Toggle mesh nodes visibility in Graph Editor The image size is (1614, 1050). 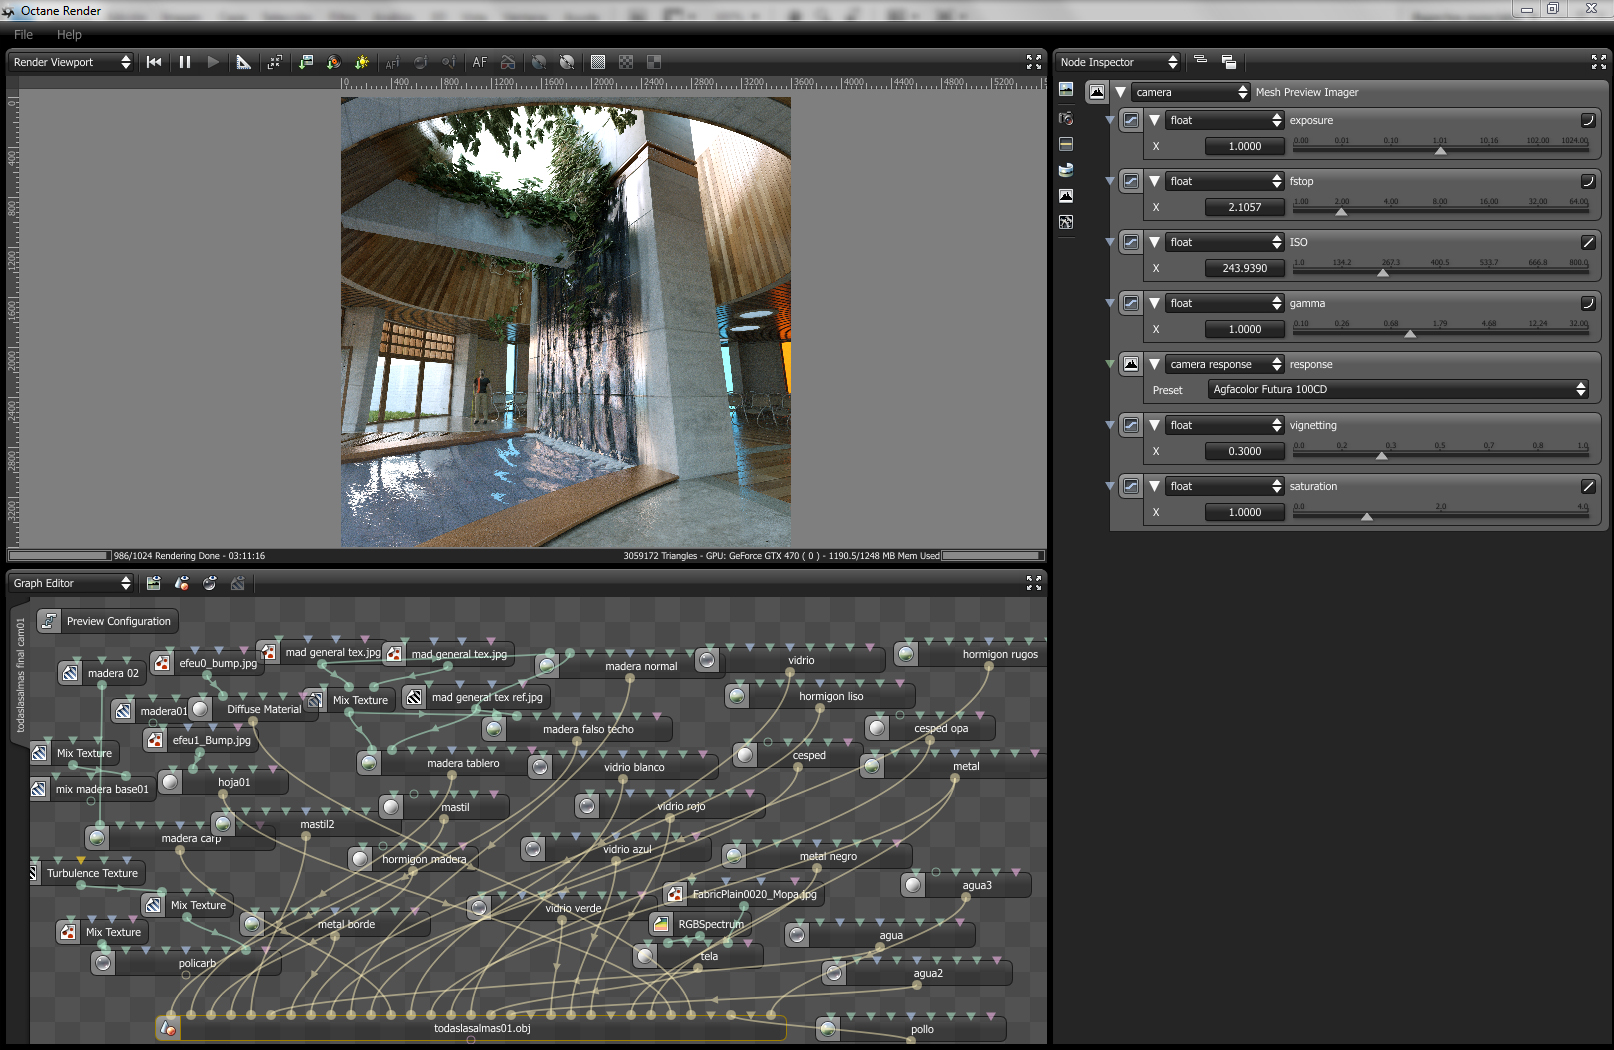182,583
